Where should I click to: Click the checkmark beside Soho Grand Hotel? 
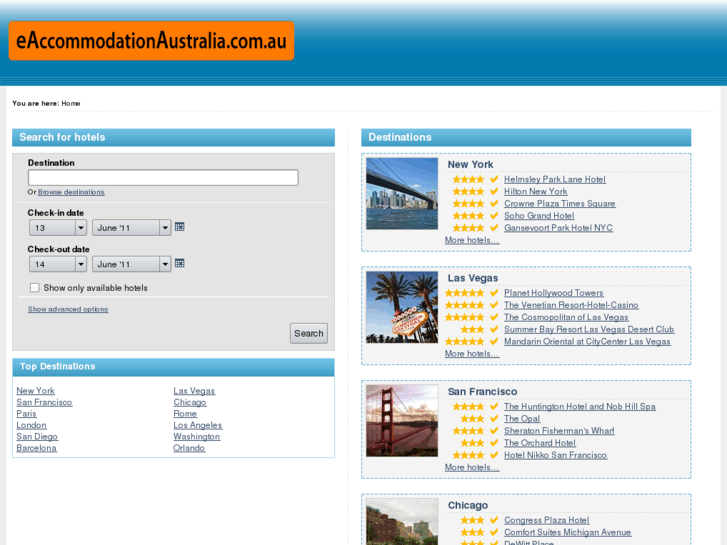[494, 216]
